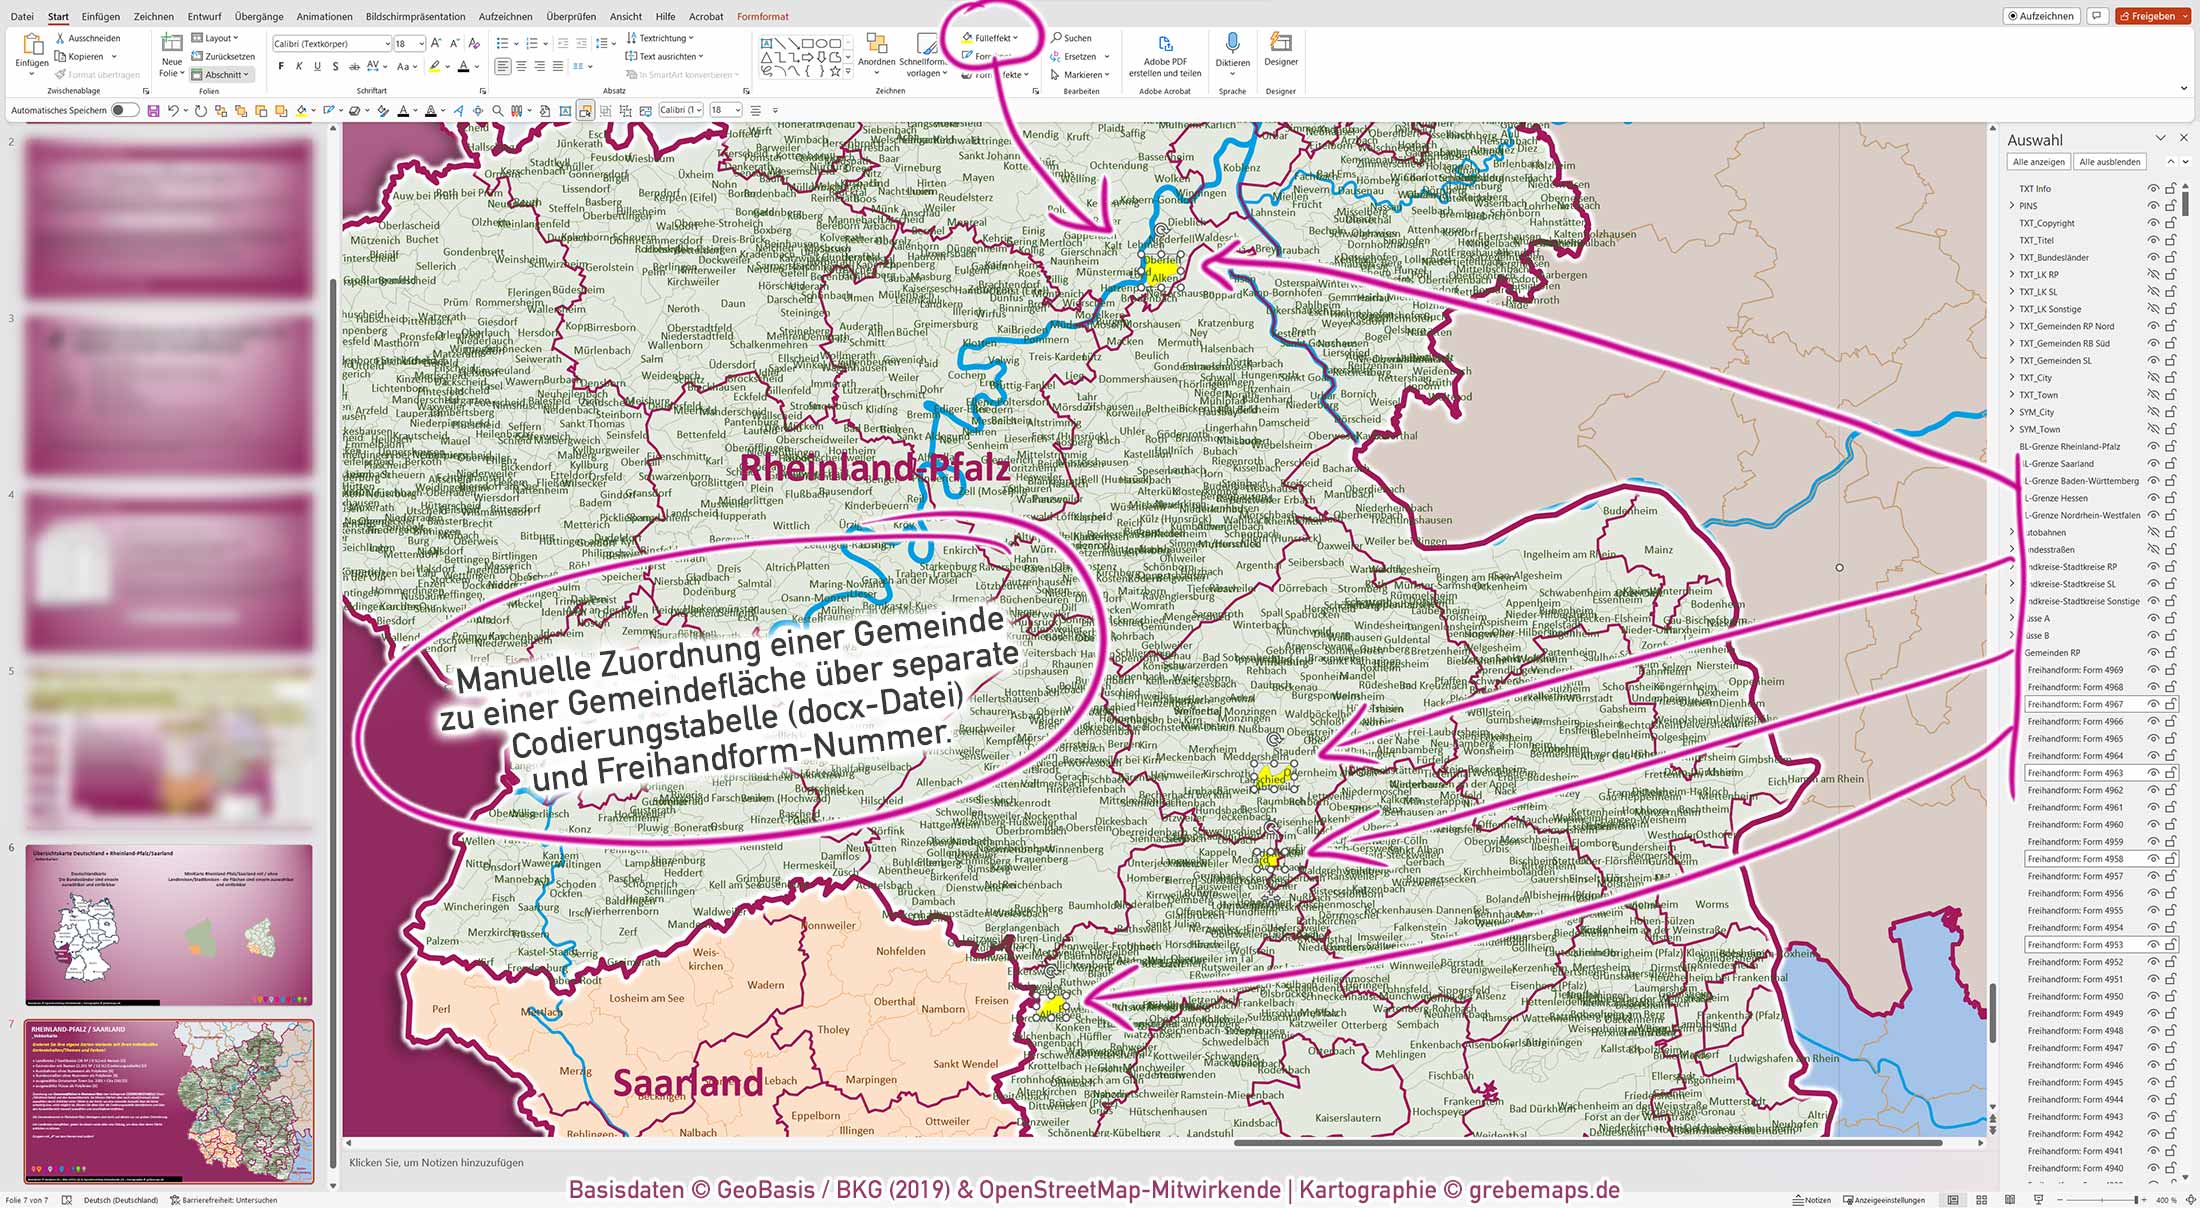Apply underline using the U icon
Image resolution: width=2200 pixels, height=1208 pixels.
[x=319, y=65]
